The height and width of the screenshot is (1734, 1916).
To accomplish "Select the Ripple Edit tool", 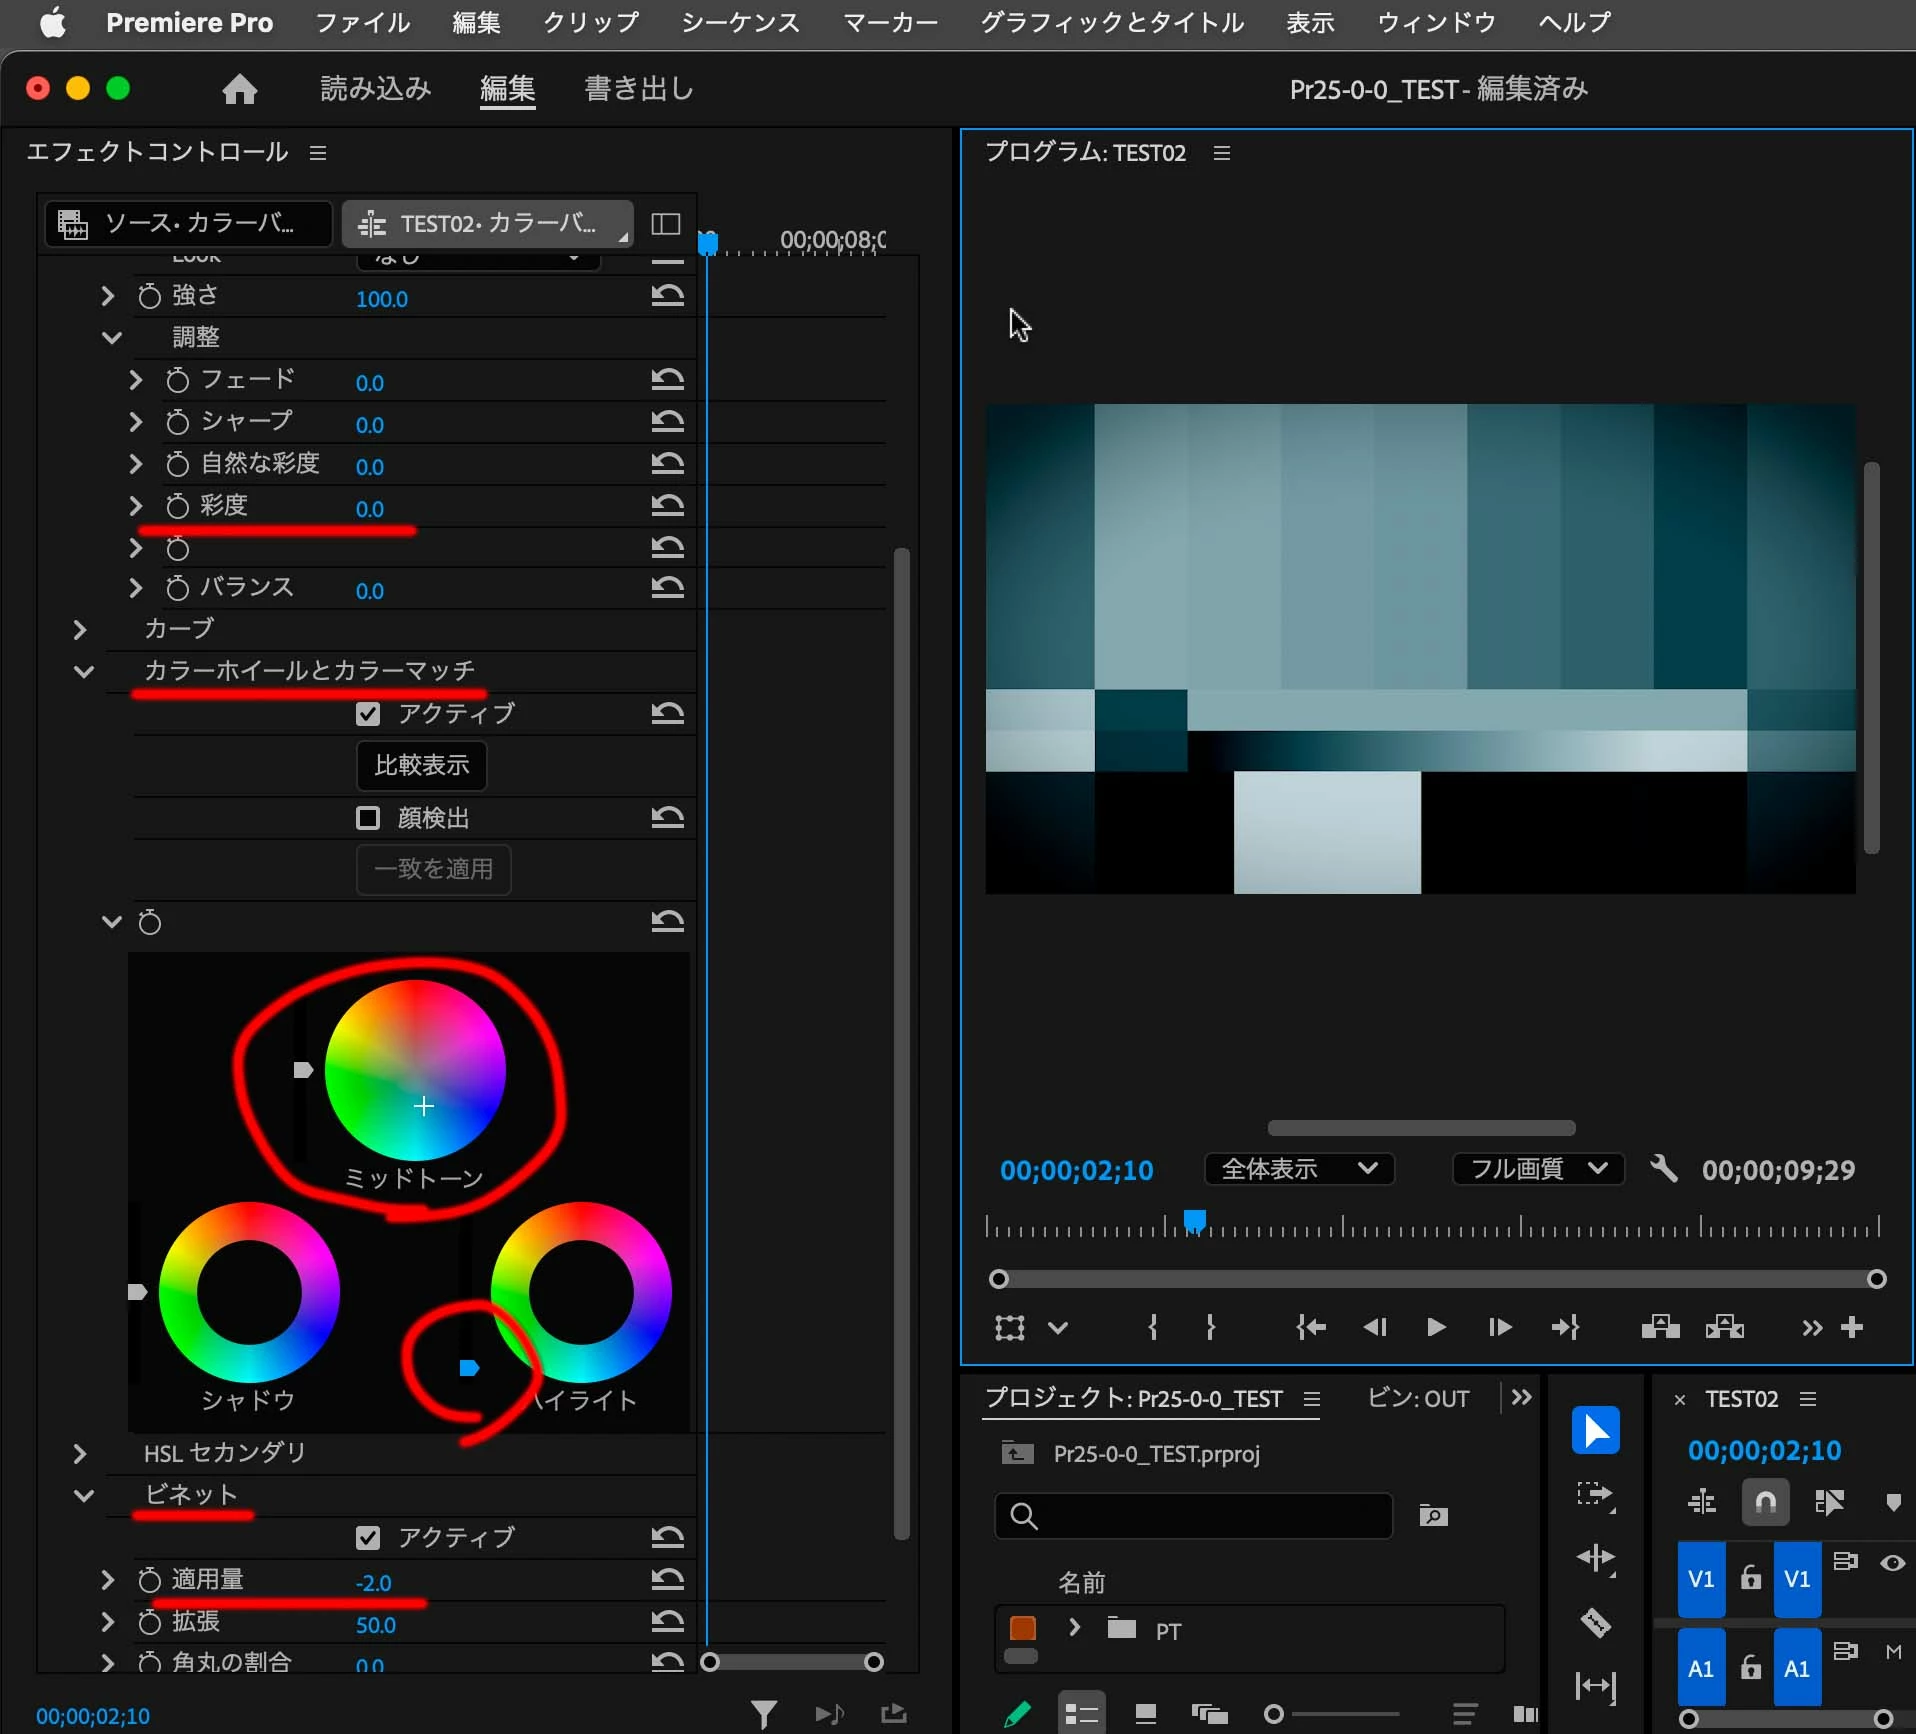I will (x=1595, y=1560).
